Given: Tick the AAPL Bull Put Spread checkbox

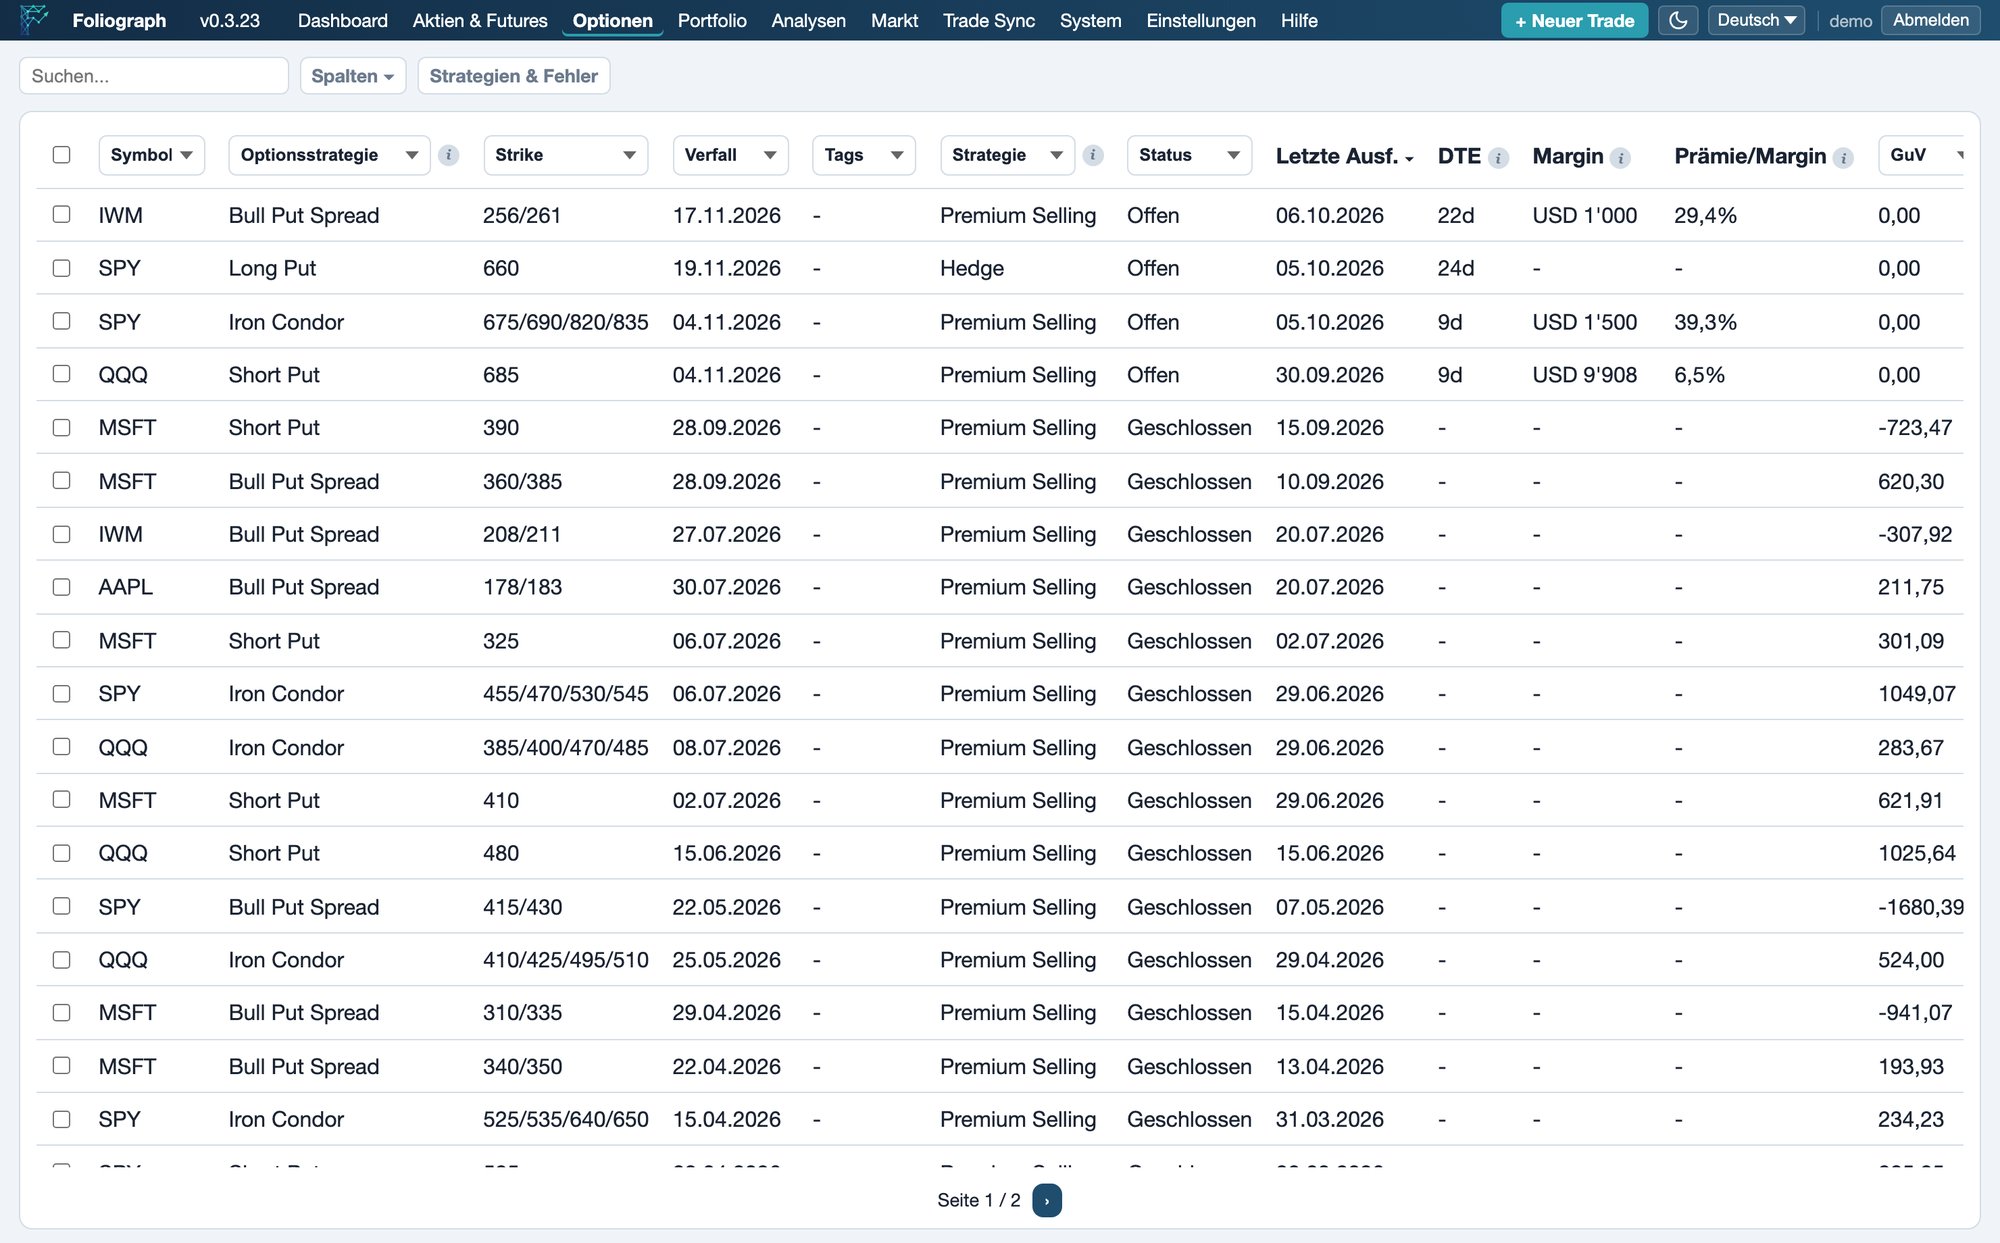Looking at the screenshot, I should point(62,587).
